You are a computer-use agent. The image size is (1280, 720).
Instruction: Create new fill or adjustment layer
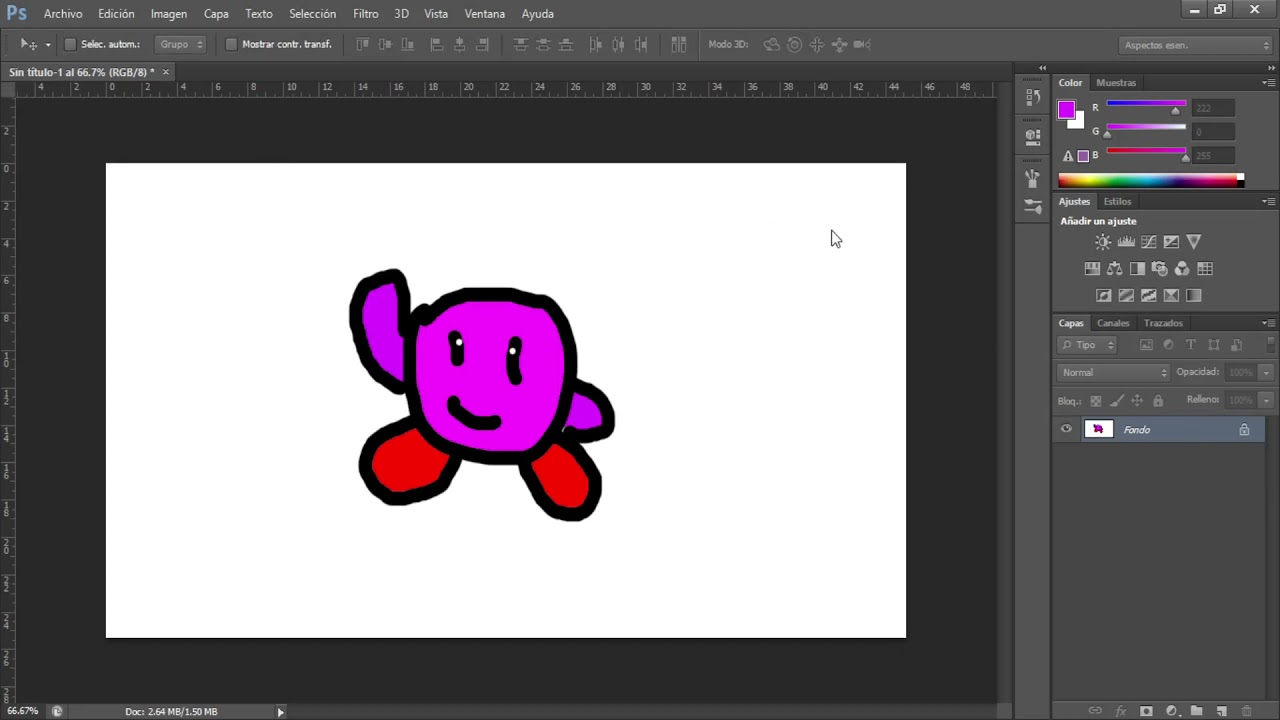(x=1171, y=711)
